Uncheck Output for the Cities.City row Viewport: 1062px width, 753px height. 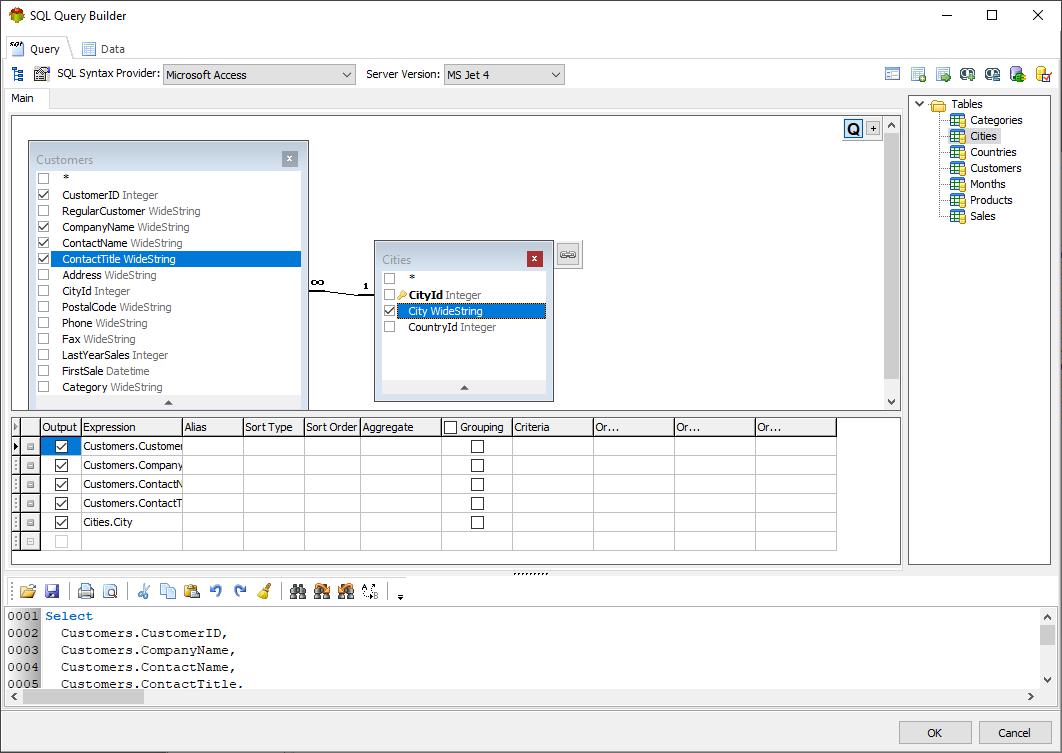pyautogui.click(x=61, y=522)
